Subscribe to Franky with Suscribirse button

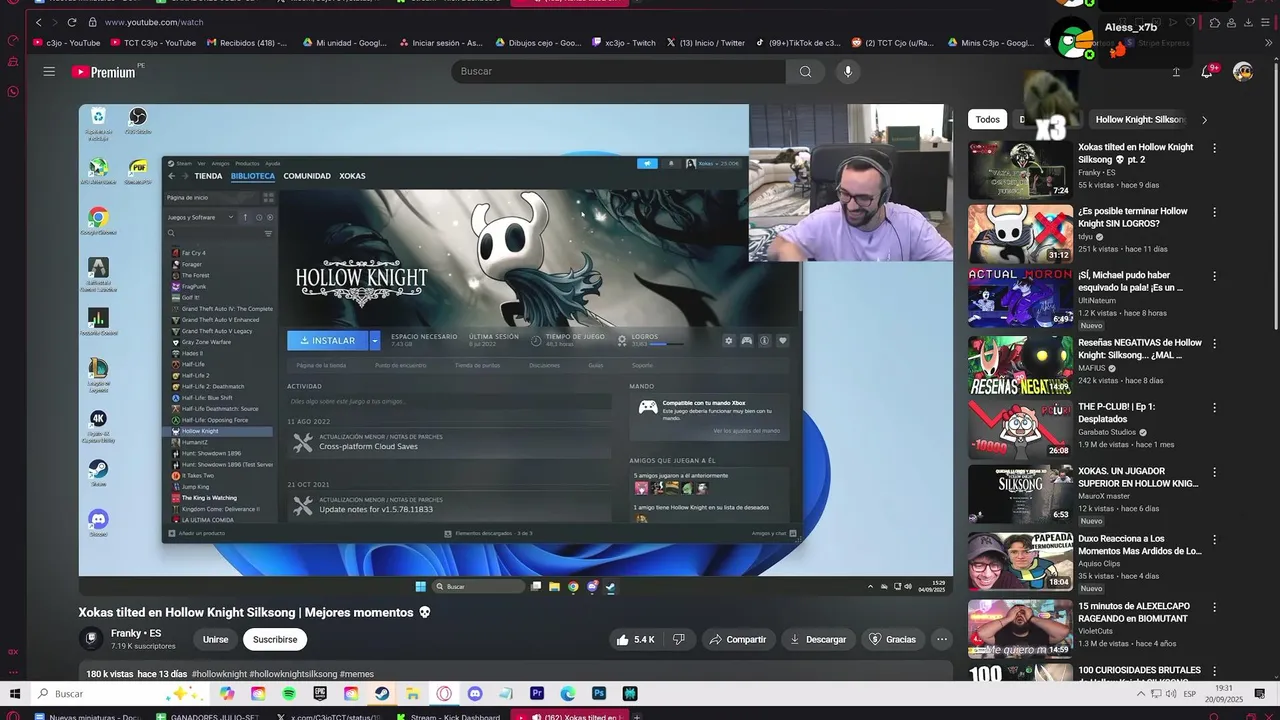click(x=275, y=639)
